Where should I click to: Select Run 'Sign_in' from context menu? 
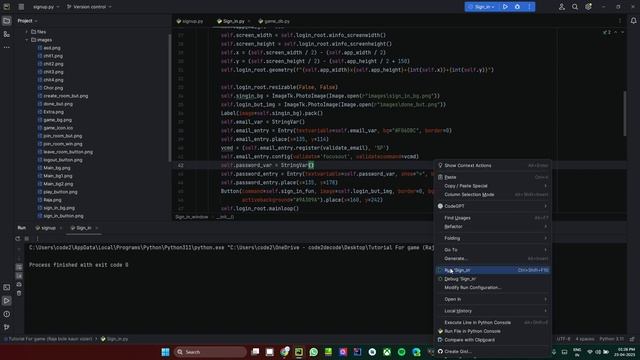tap(493, 270)
